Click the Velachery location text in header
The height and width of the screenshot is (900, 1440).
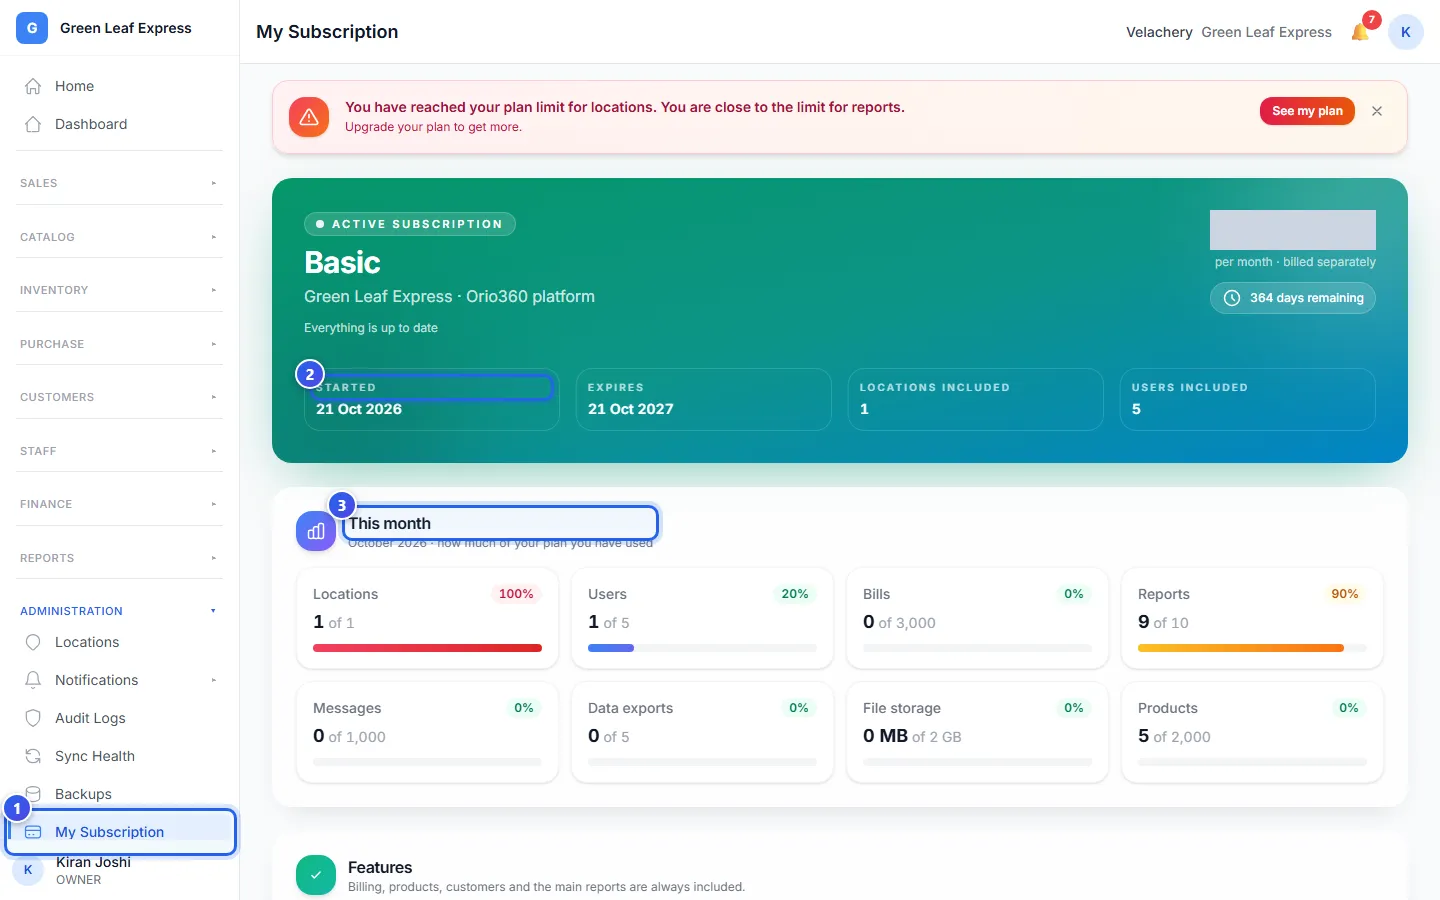pos(1159,32)
